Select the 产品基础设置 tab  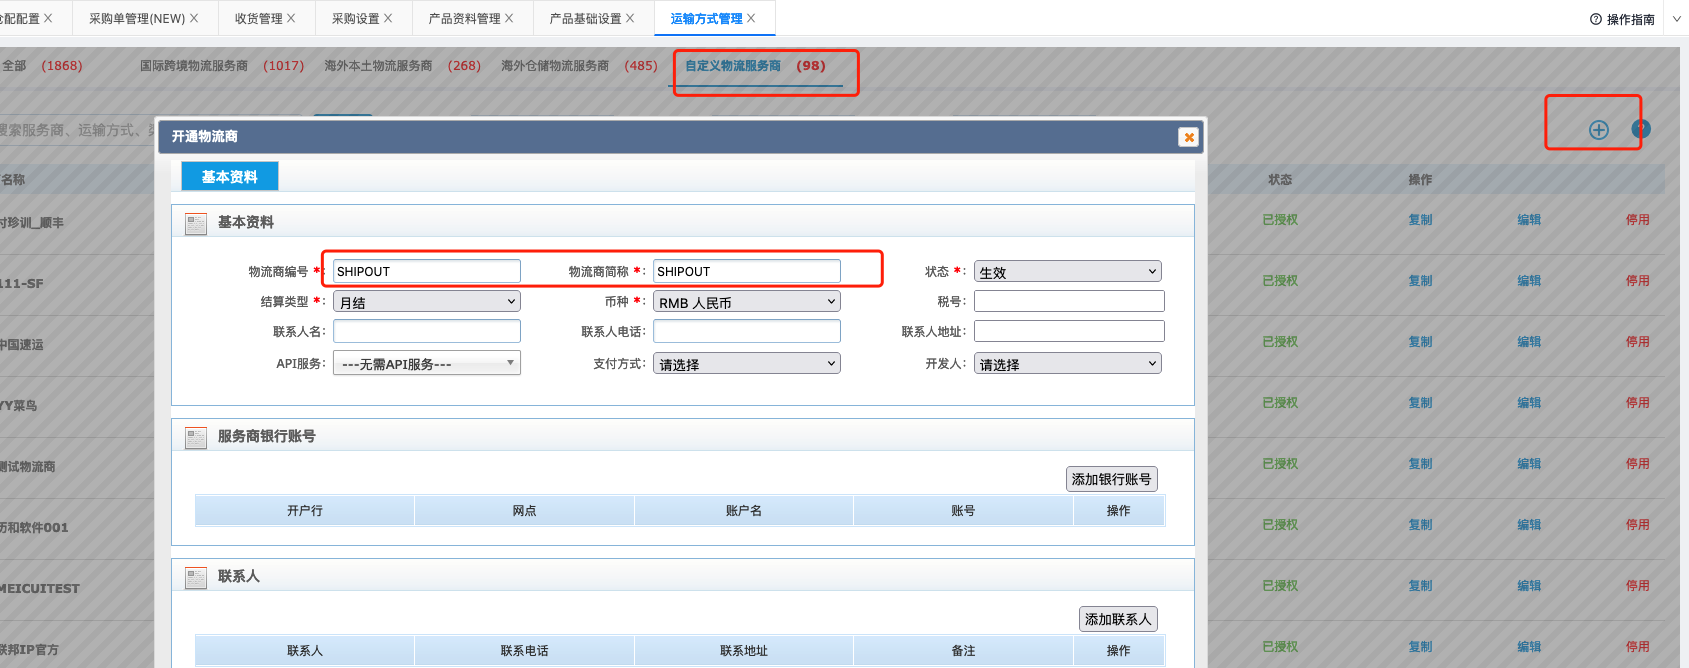586,18
